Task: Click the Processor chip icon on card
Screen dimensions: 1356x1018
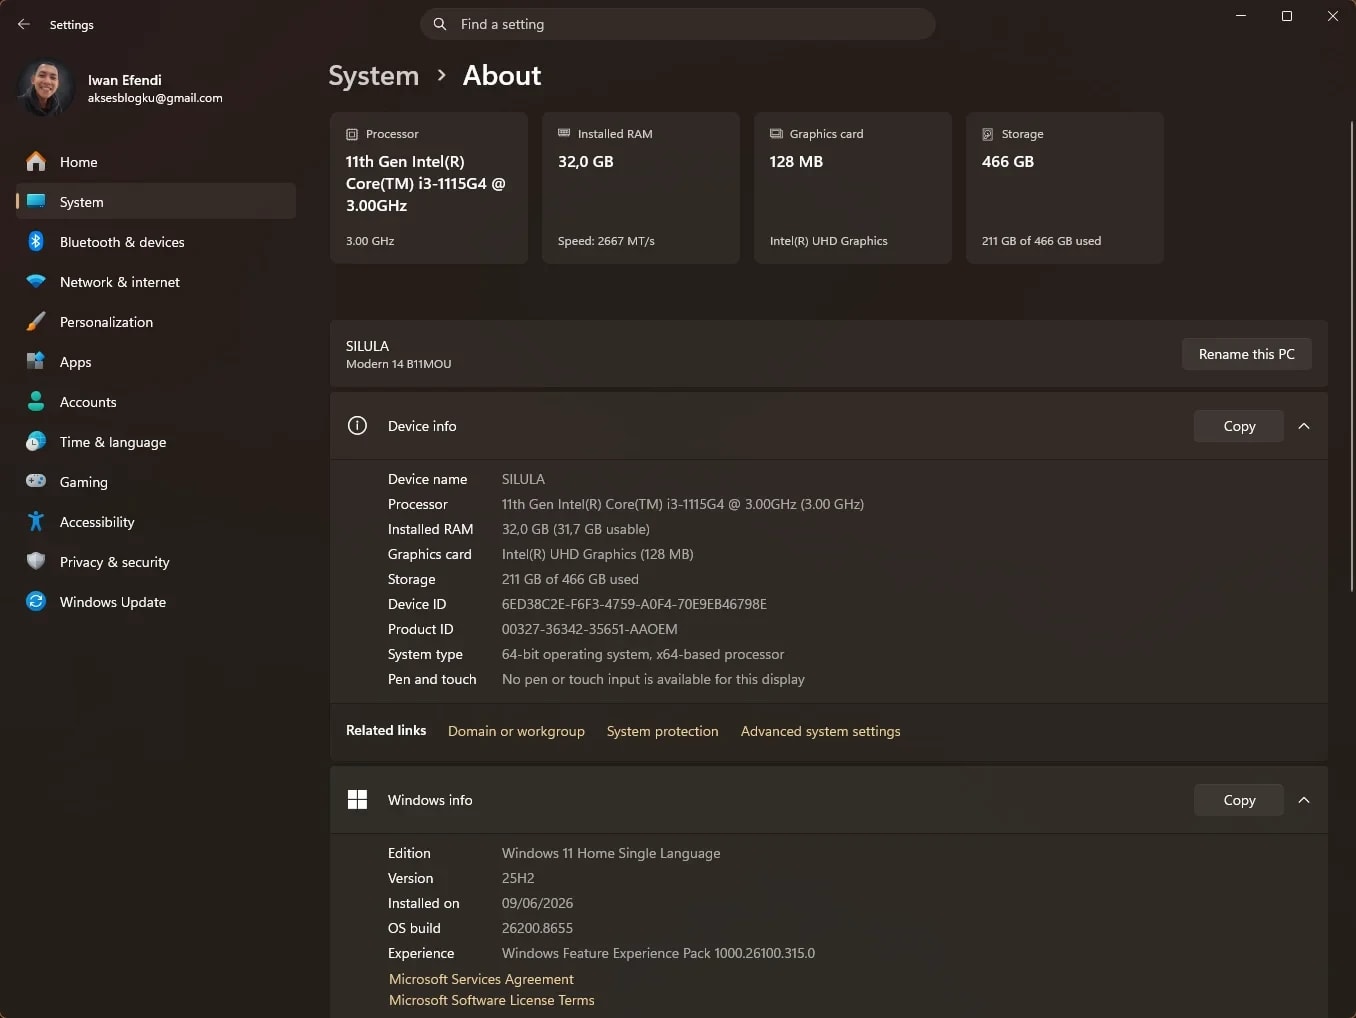Action: pyautogui.click(x=352, y=134)
